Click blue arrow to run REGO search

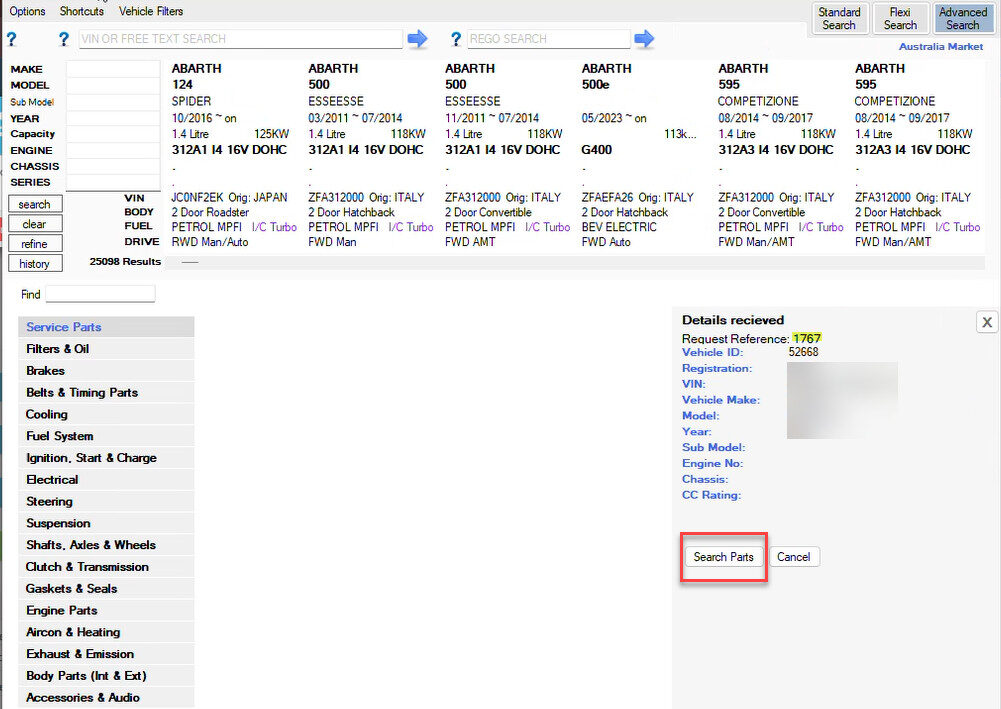pos(644,39)
